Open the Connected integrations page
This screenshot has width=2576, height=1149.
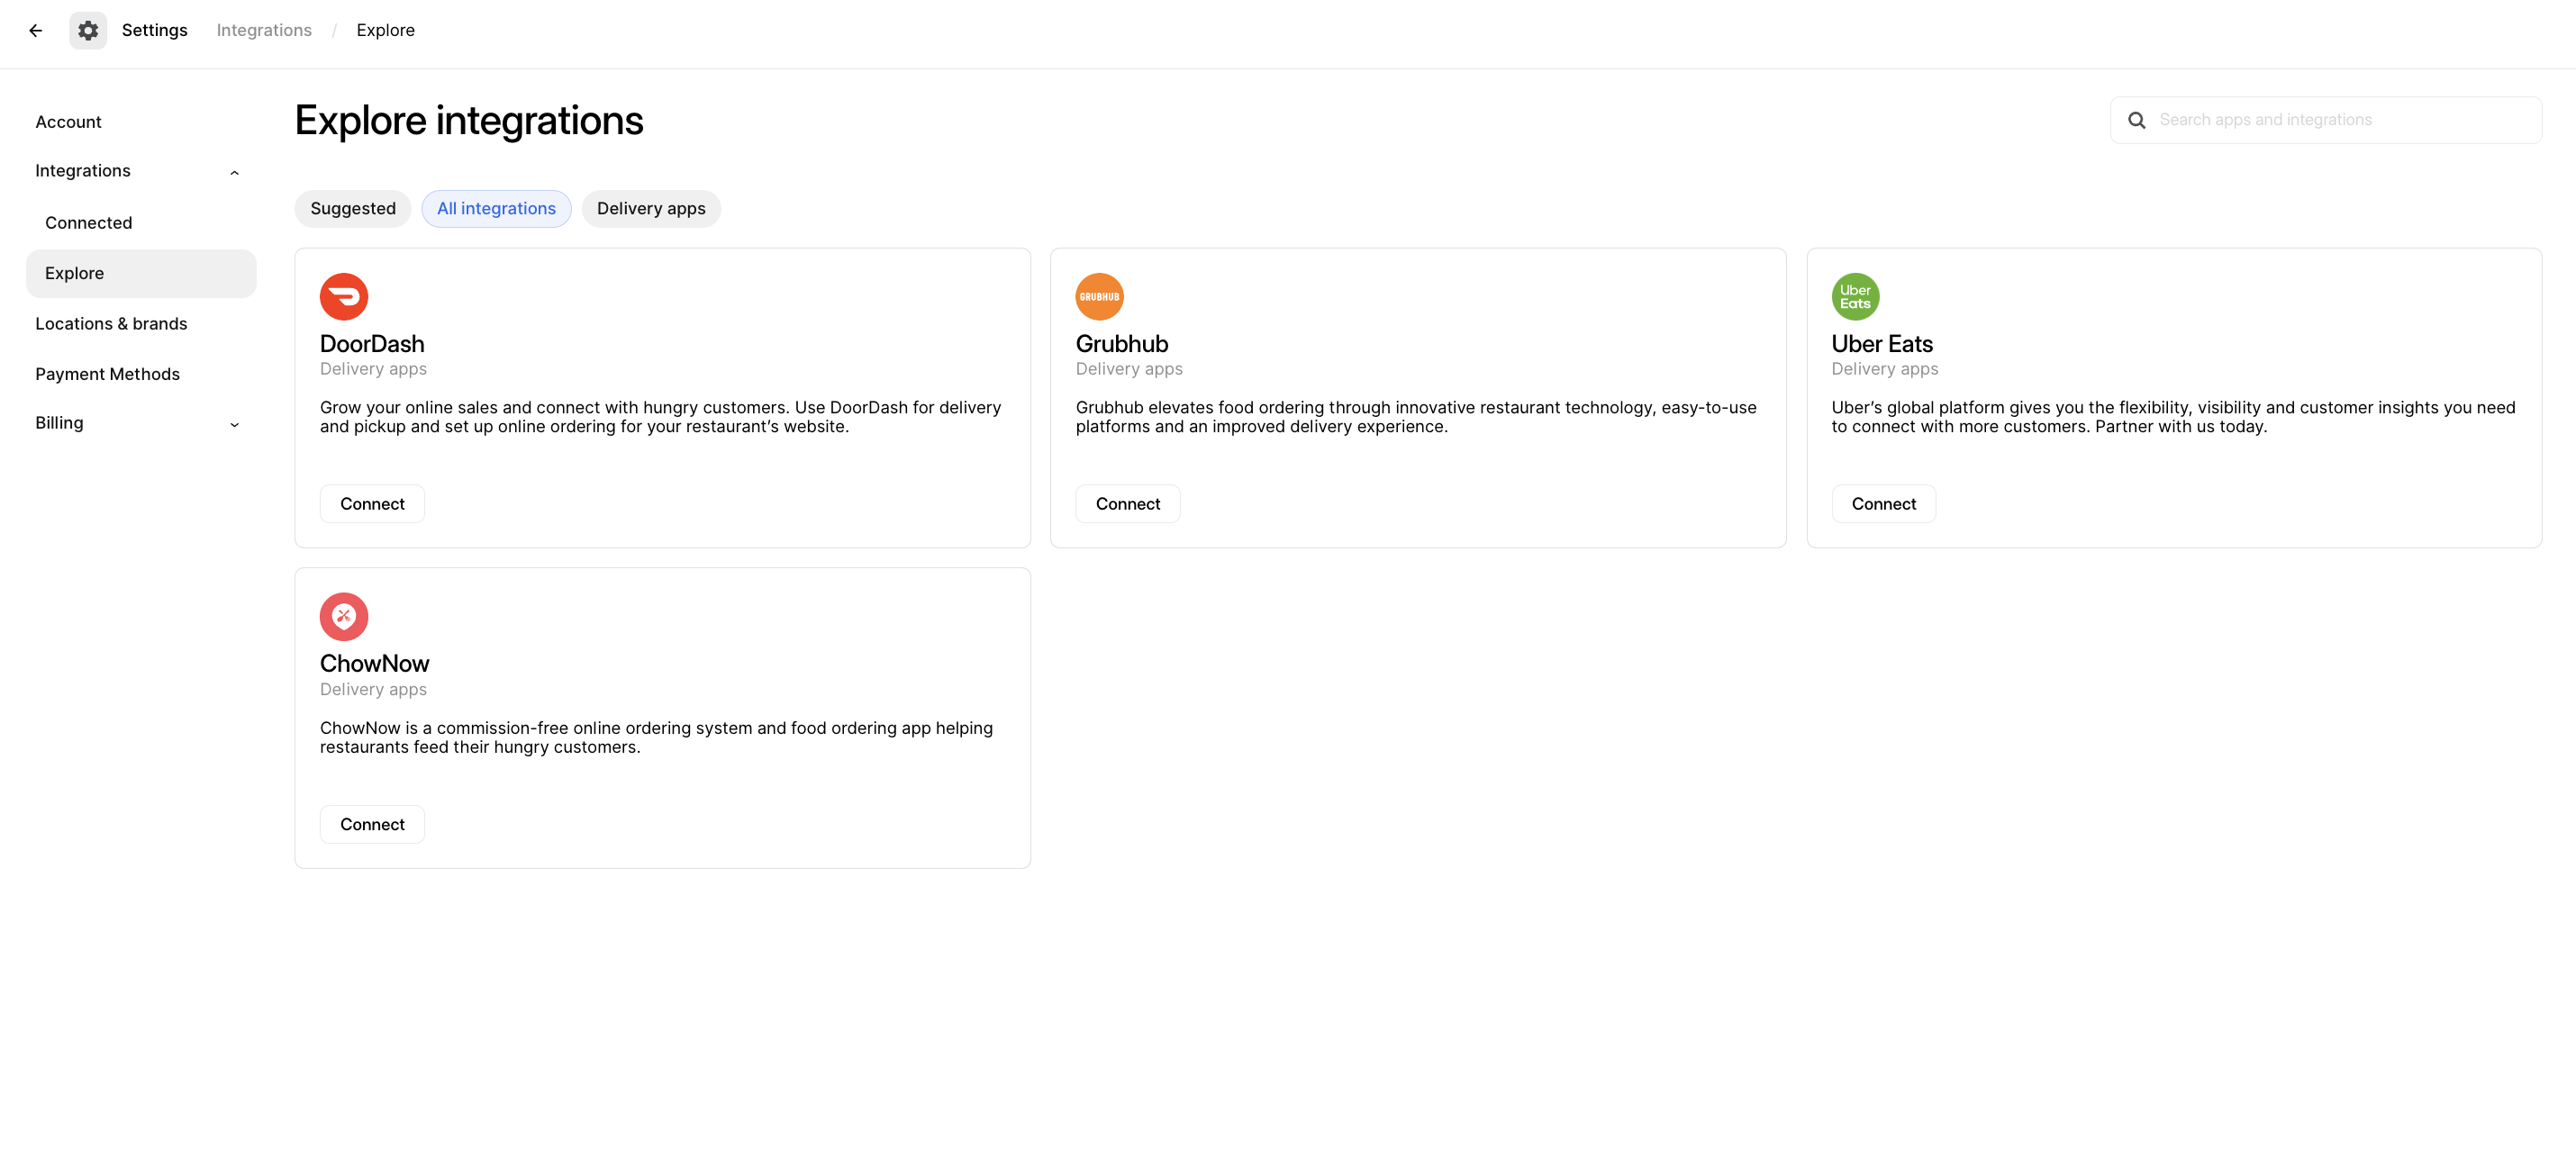tap(88, 222)
